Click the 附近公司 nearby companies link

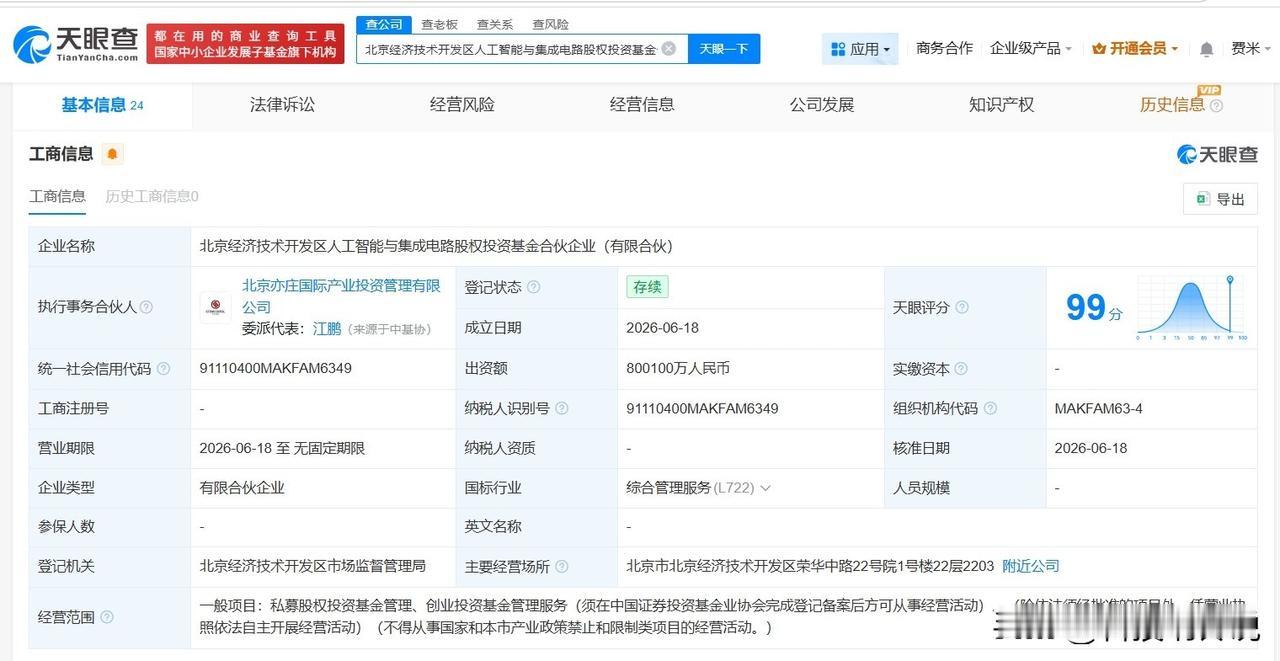[x=1031, y=567]
